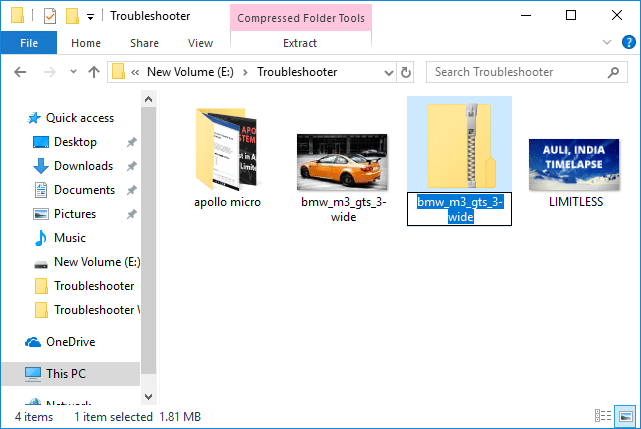The width and height of the screenshot is (641, 429).
Task: Expand the ribbon with the chevron
Action: point(607,42)
